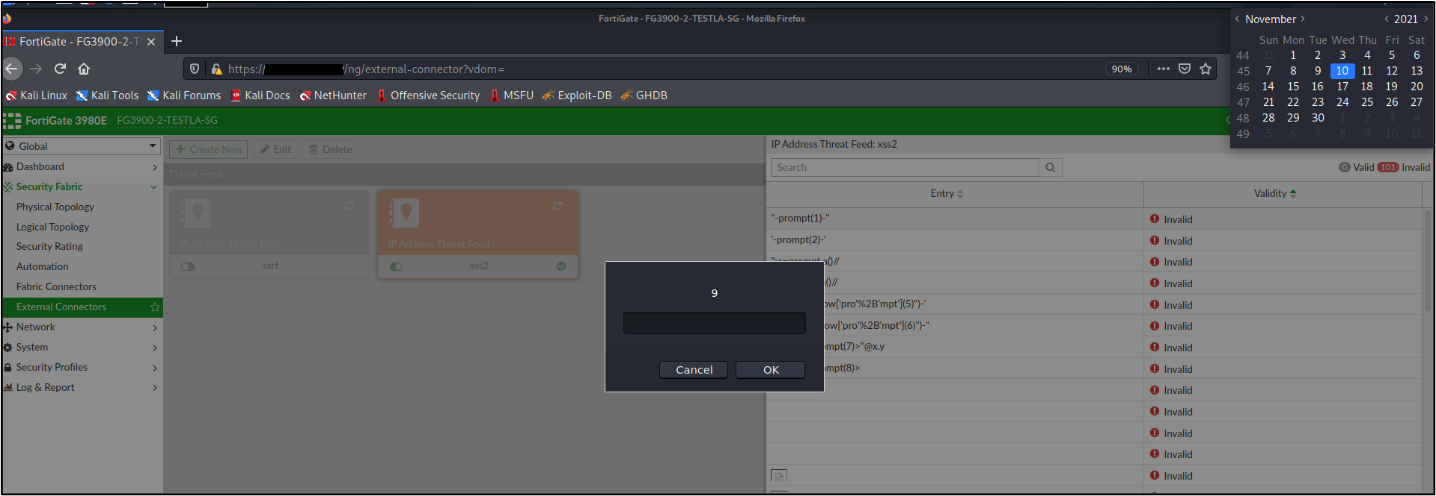This screenshot has width=1436, height=496.
Task: Expand the Log & Report menu
Action: 81,387
